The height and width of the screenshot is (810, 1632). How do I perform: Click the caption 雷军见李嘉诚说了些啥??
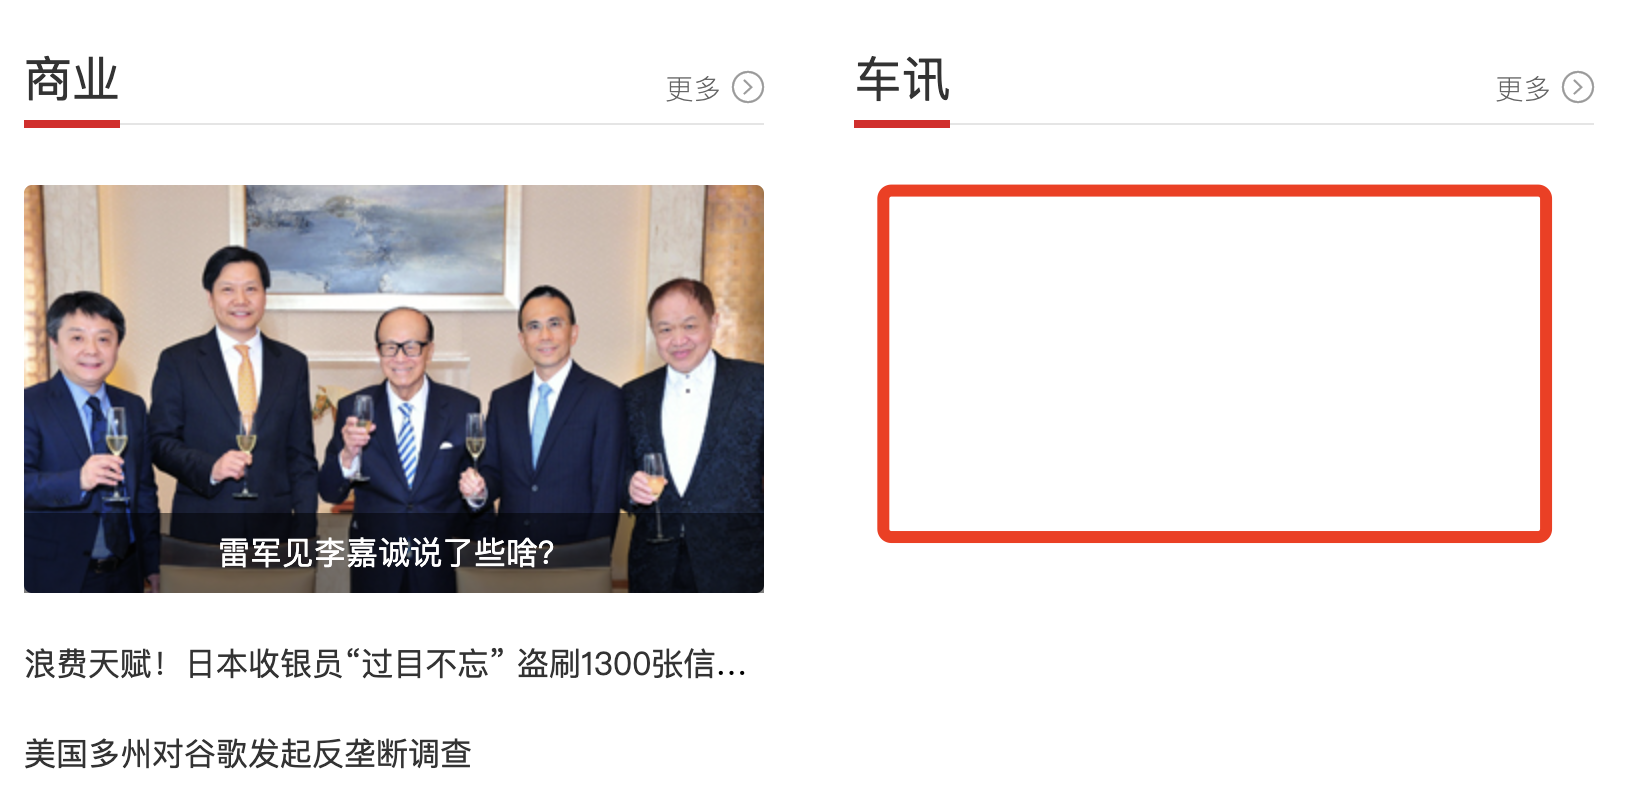(387, 552)
